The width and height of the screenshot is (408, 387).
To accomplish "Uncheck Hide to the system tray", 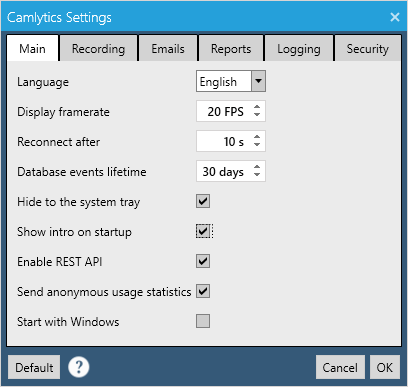I will point(203,201).
